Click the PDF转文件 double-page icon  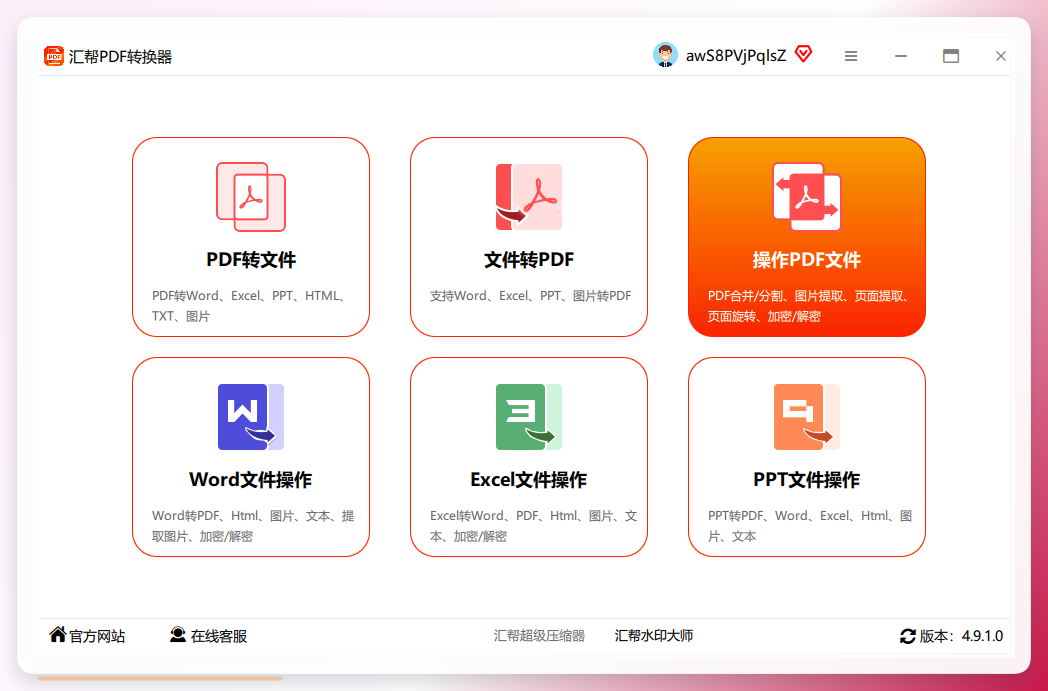pos(251,197)
